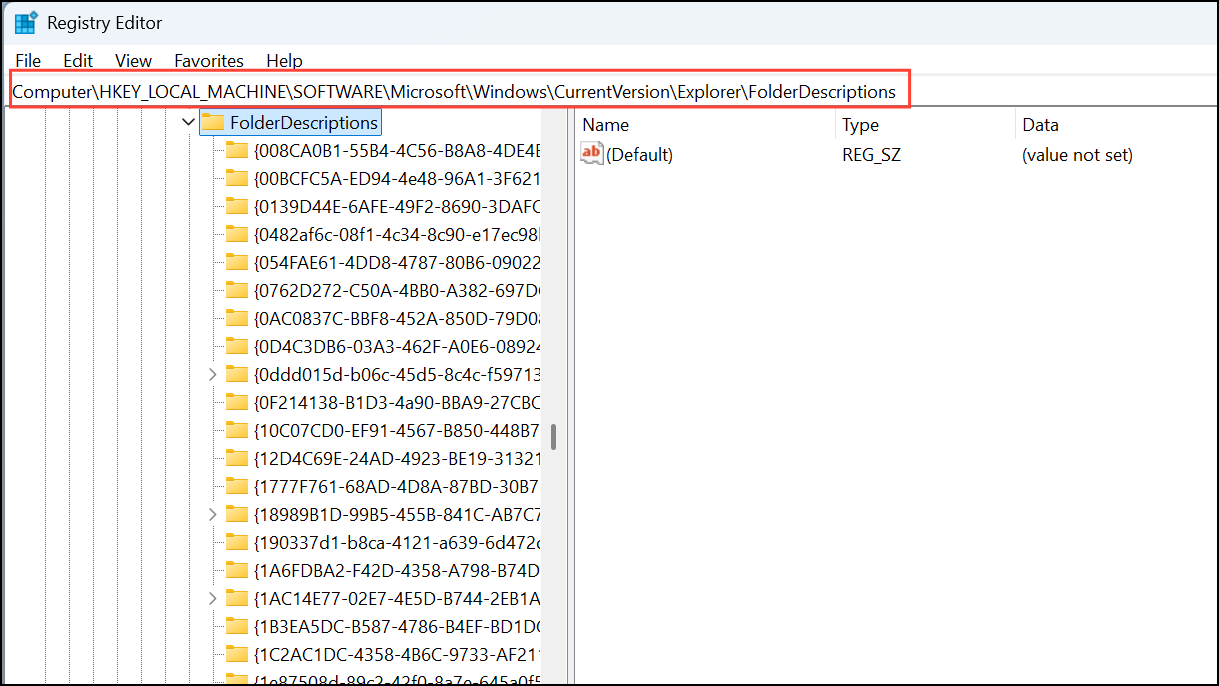Click folder icon for {008CA0B1-55B4 key
Image resolution: width=1219 pixels, height=686 pixels.
point(237,151)
